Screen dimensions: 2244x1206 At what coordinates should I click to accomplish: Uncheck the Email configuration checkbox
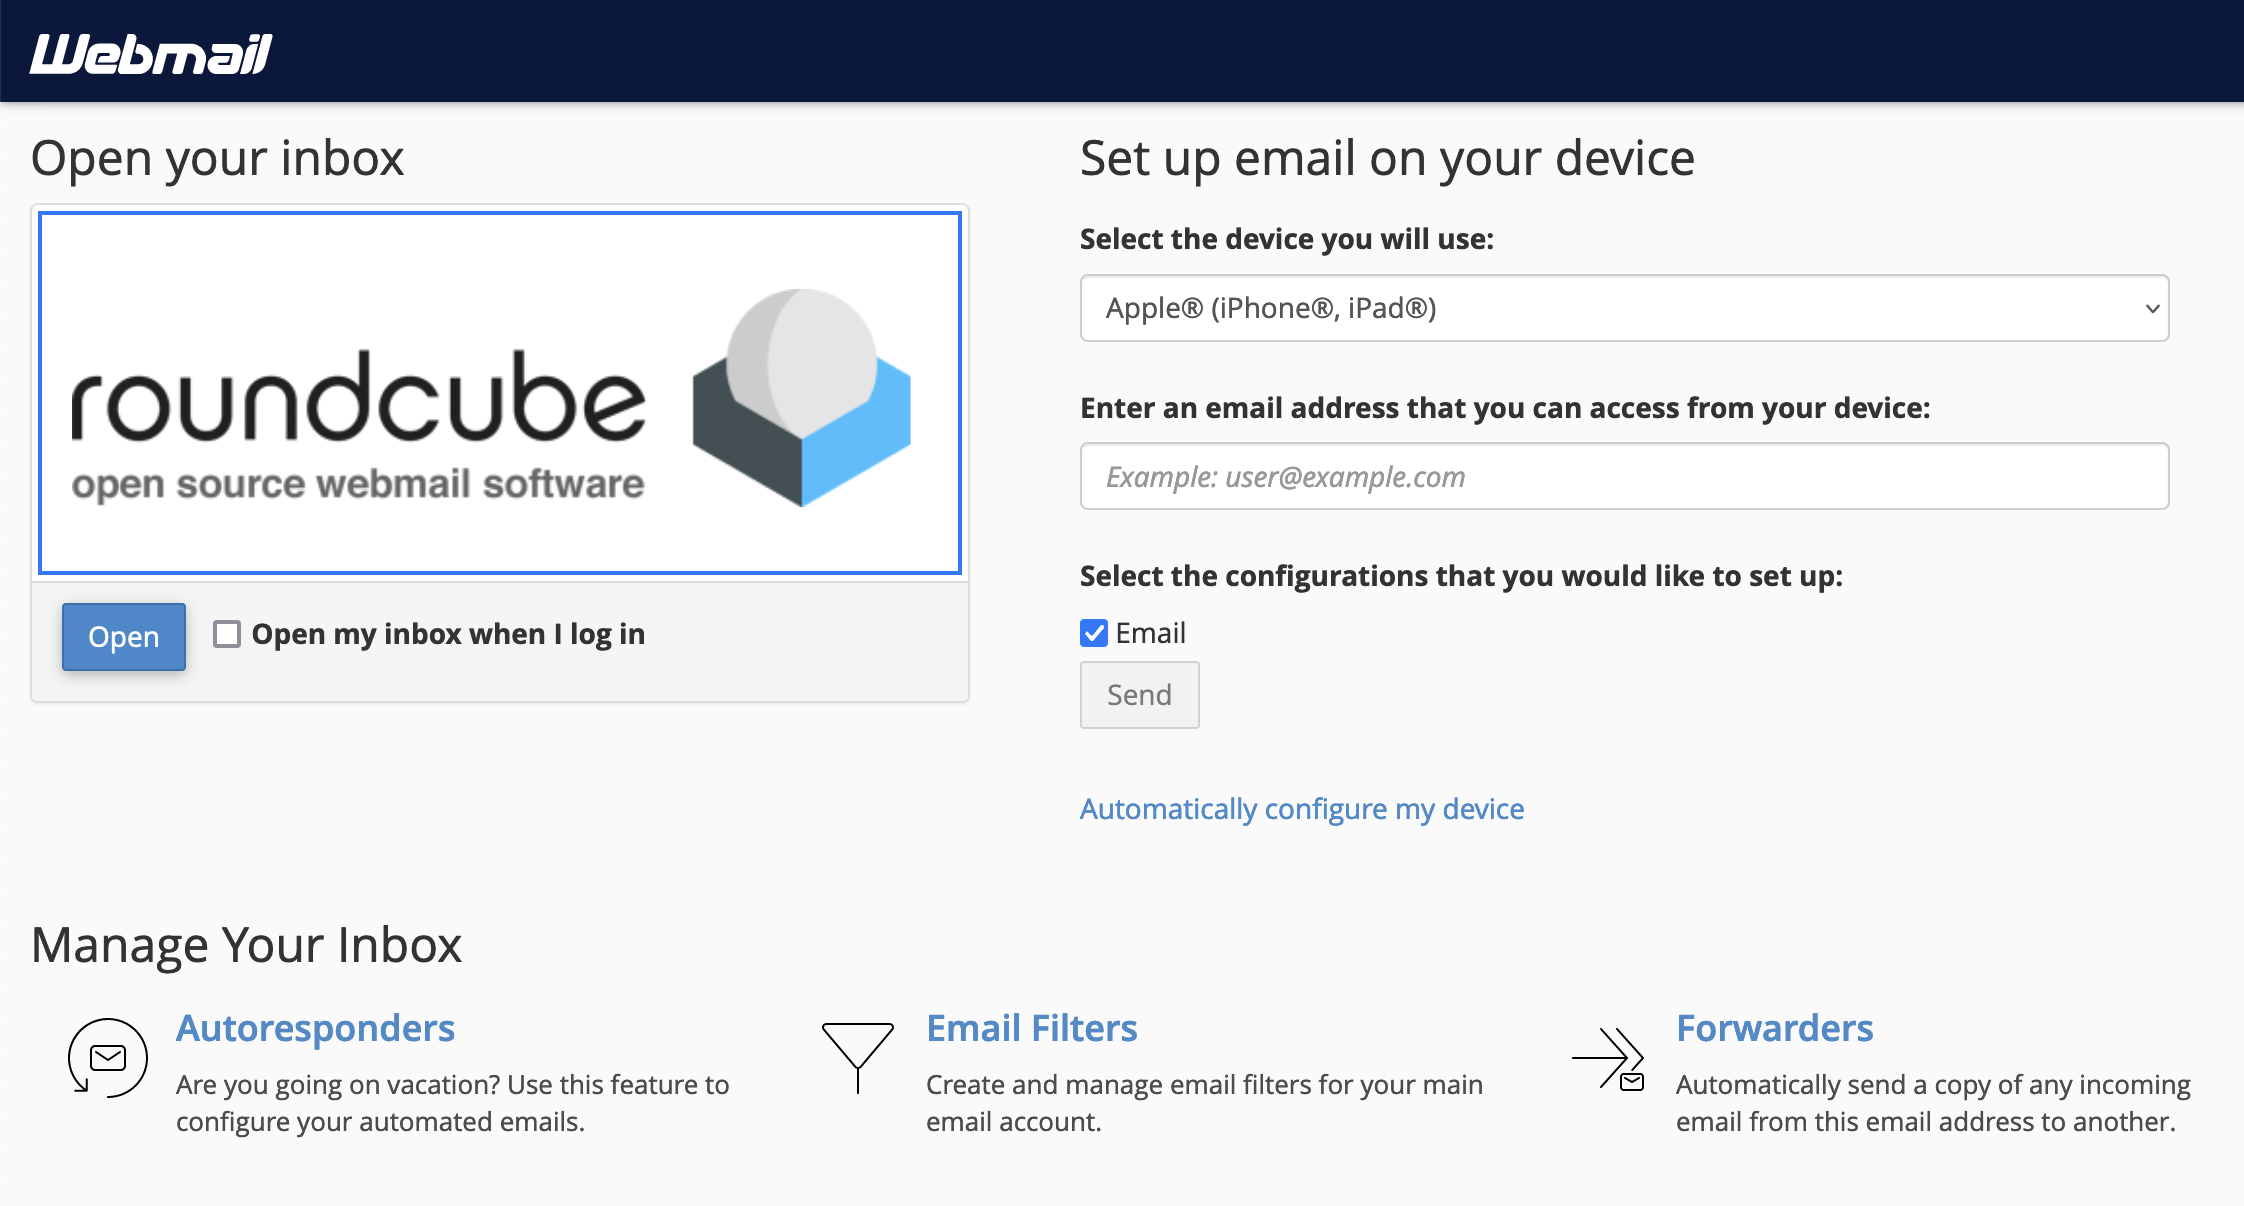point(1094,633)
